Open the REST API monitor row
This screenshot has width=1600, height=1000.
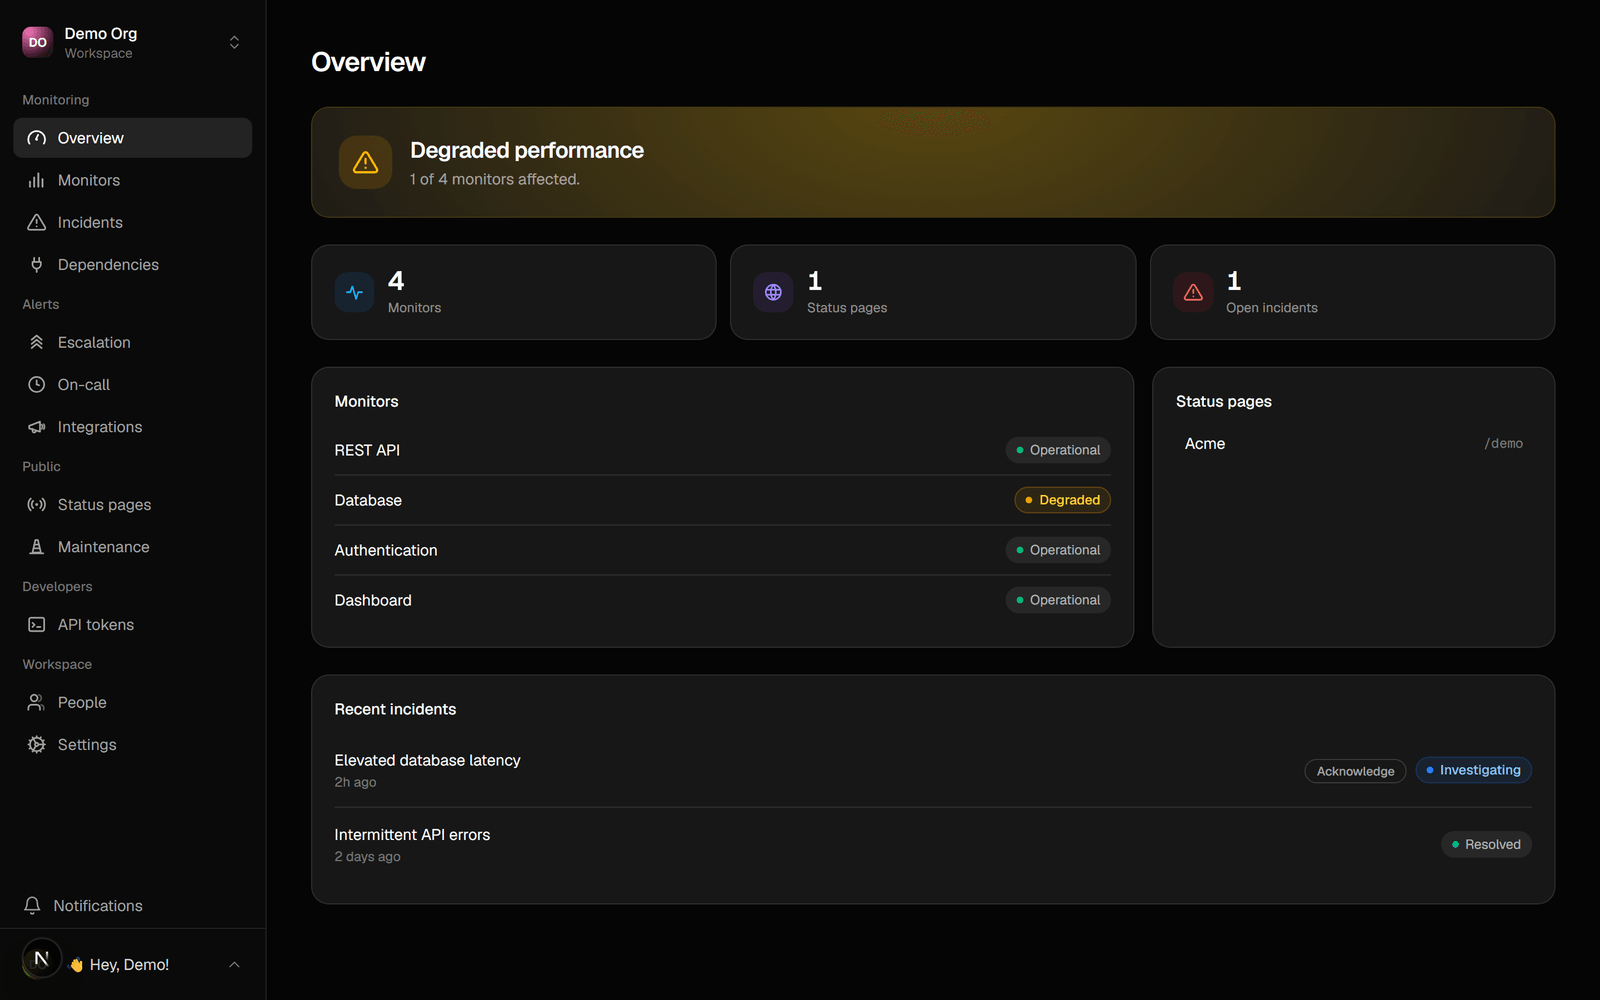pyautogui.click(x=722, y=450)
